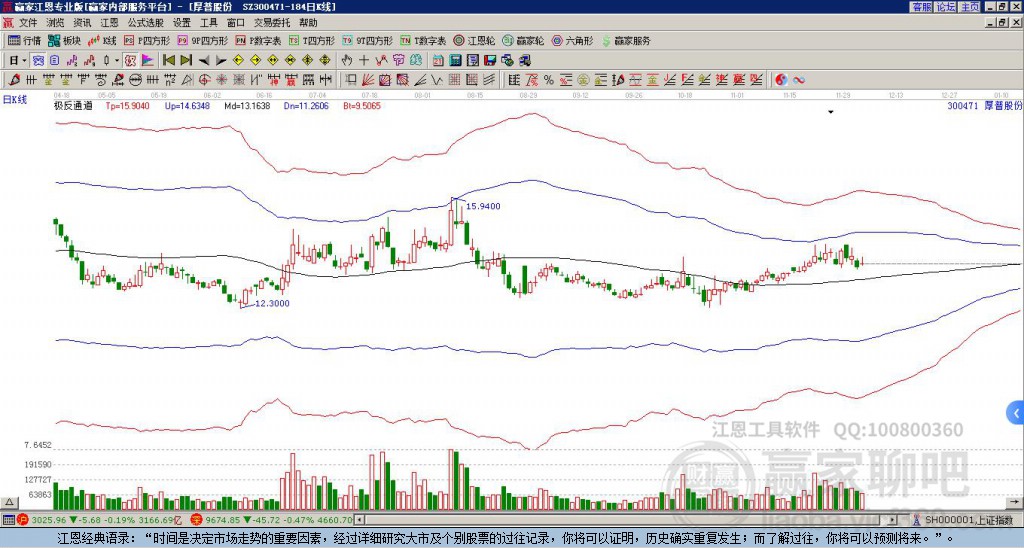
Task: Expand the candlestick type dropdown arrow
Action: pyautogui.click(x=117, y=61)
